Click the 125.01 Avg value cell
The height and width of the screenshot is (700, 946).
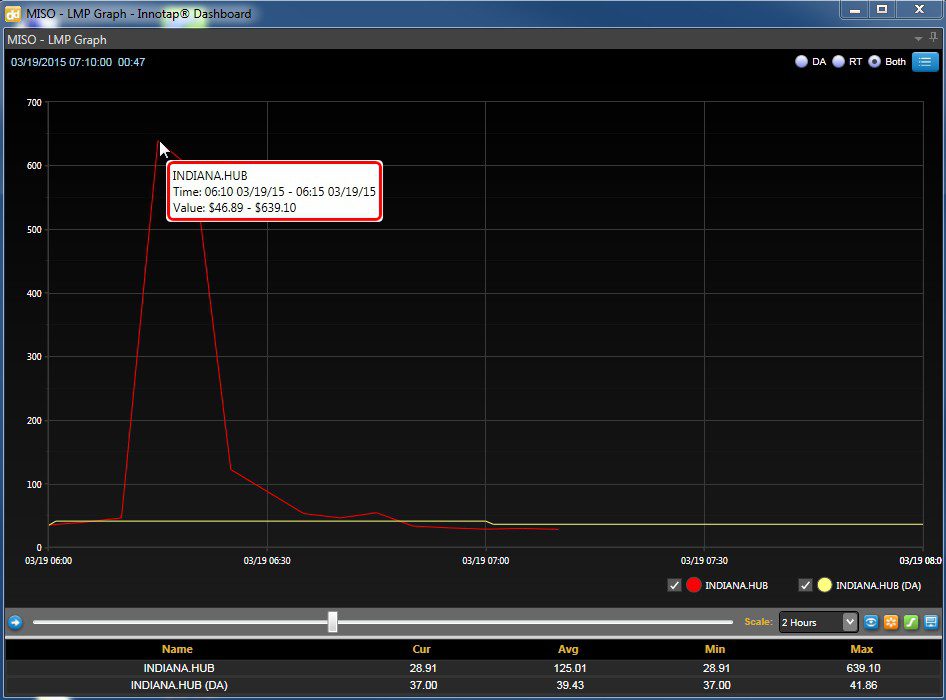pos(570,668)
